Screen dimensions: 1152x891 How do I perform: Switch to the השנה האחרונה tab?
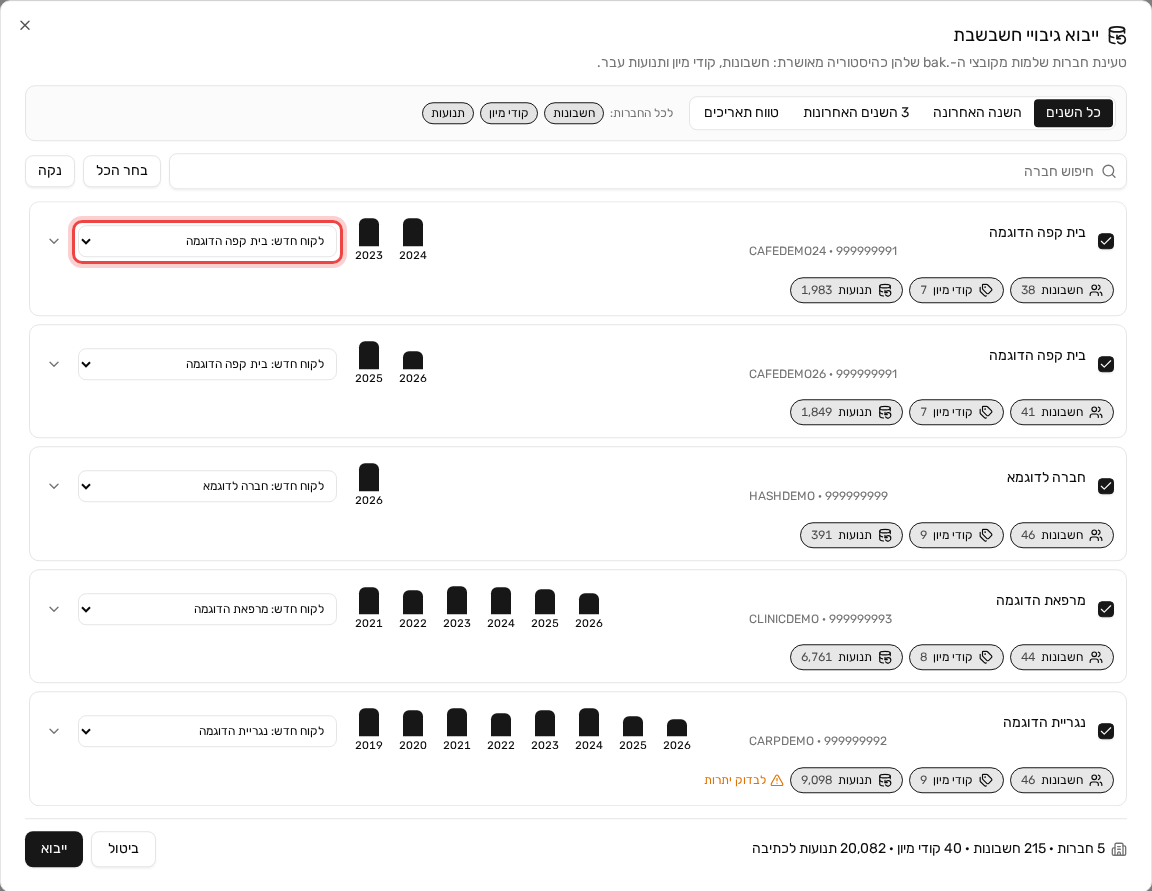coord(976,113)
